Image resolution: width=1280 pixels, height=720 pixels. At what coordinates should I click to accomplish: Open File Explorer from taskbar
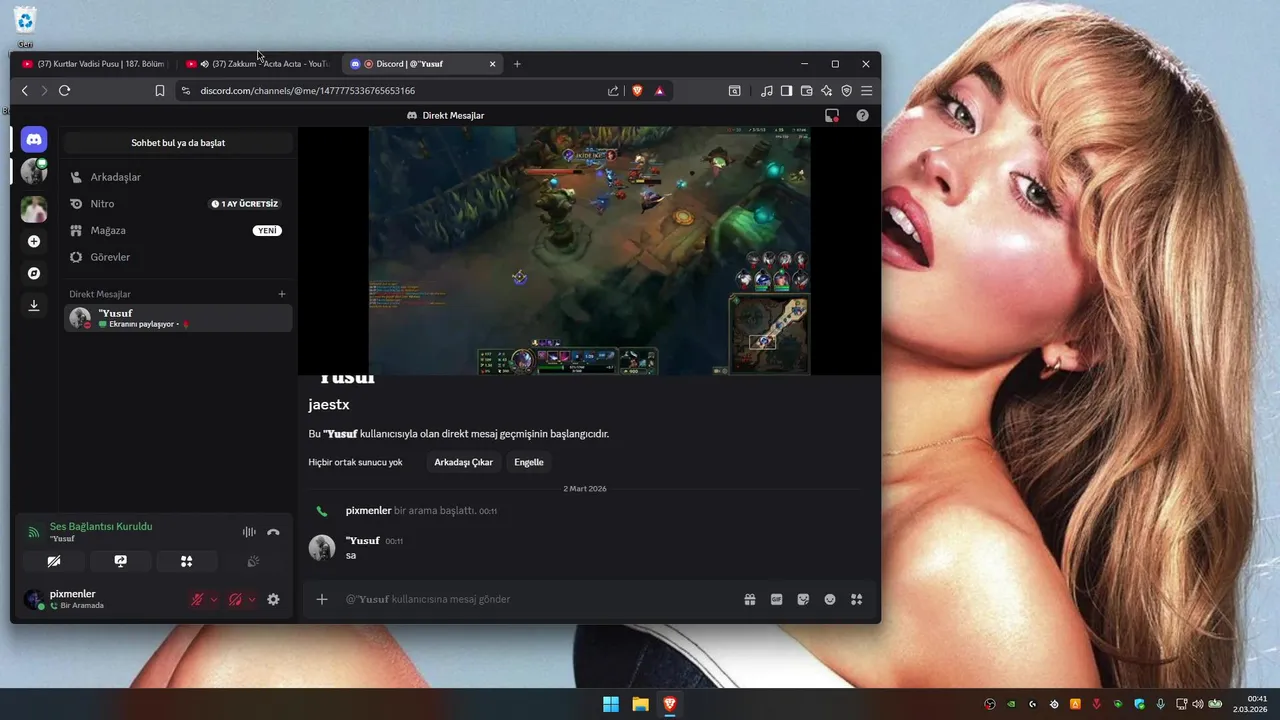[x=640, y=704]
